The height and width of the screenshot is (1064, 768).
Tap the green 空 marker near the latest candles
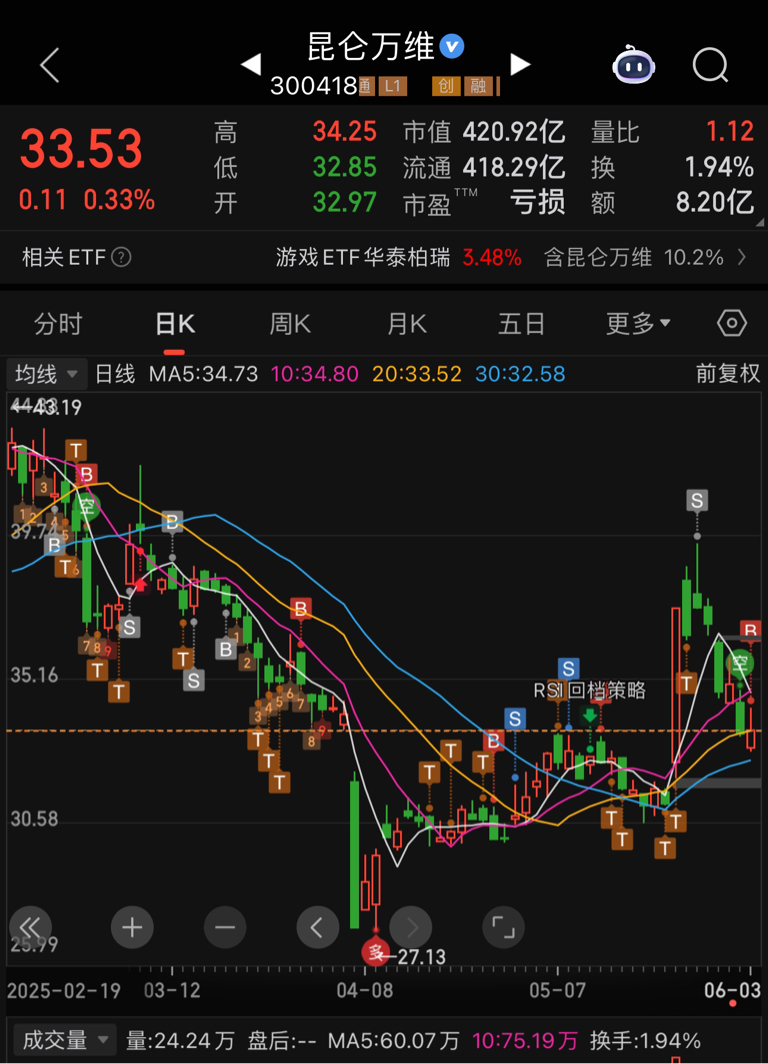coord(740,663)
